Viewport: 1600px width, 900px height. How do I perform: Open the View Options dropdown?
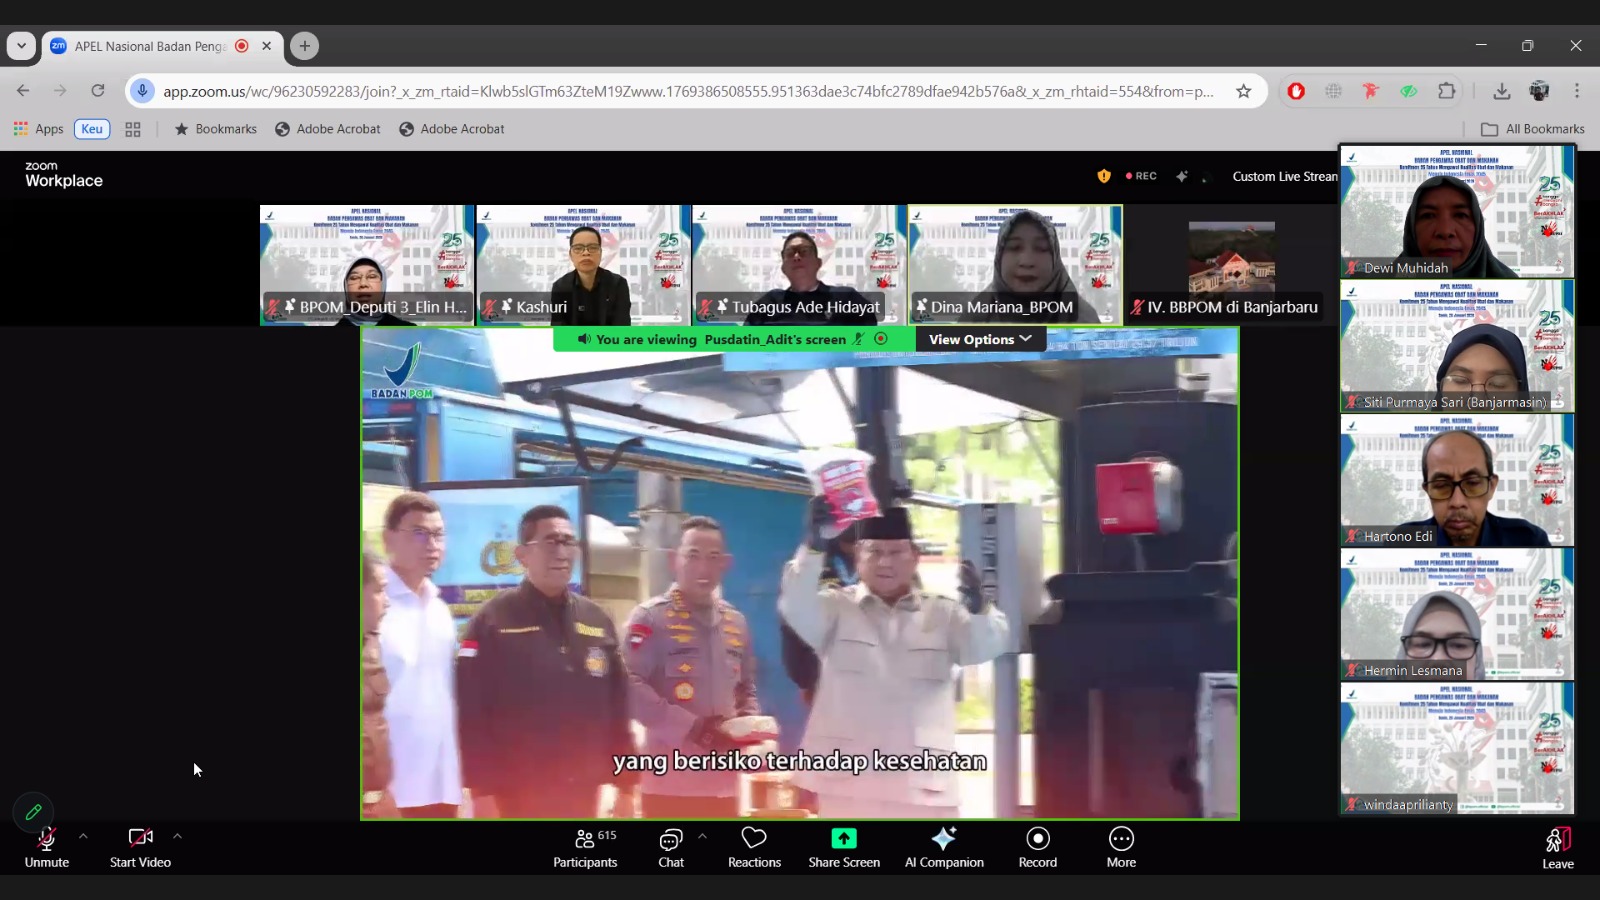tap(980, 339)
